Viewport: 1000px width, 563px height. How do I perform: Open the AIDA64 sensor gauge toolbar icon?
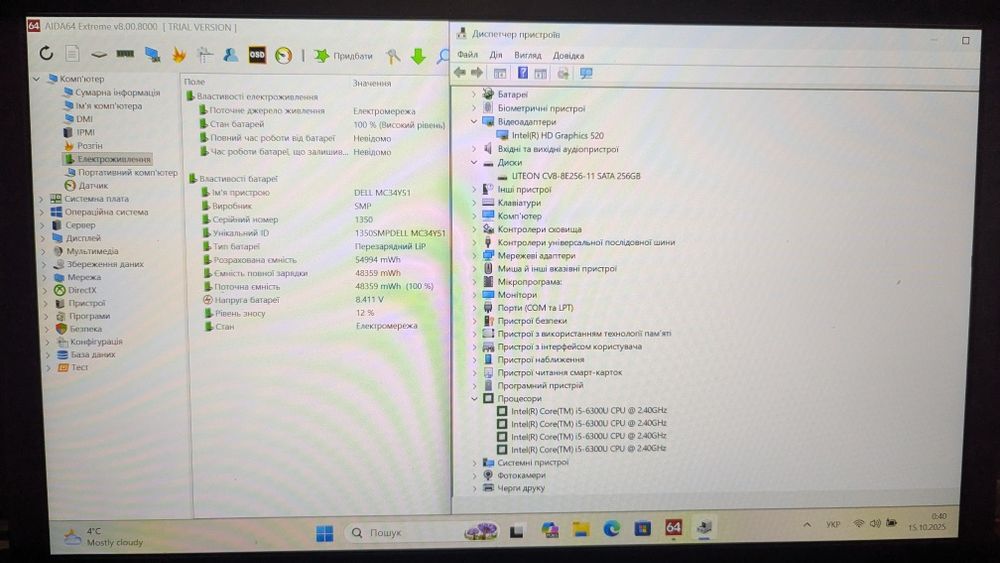[283, 55]
